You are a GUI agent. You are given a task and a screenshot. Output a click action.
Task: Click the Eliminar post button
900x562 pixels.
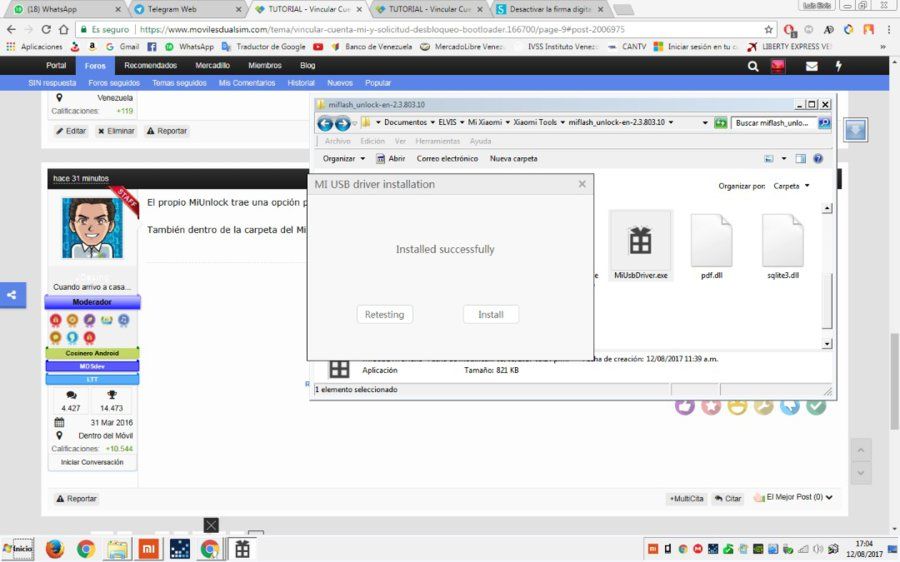[x=116, y=131]
